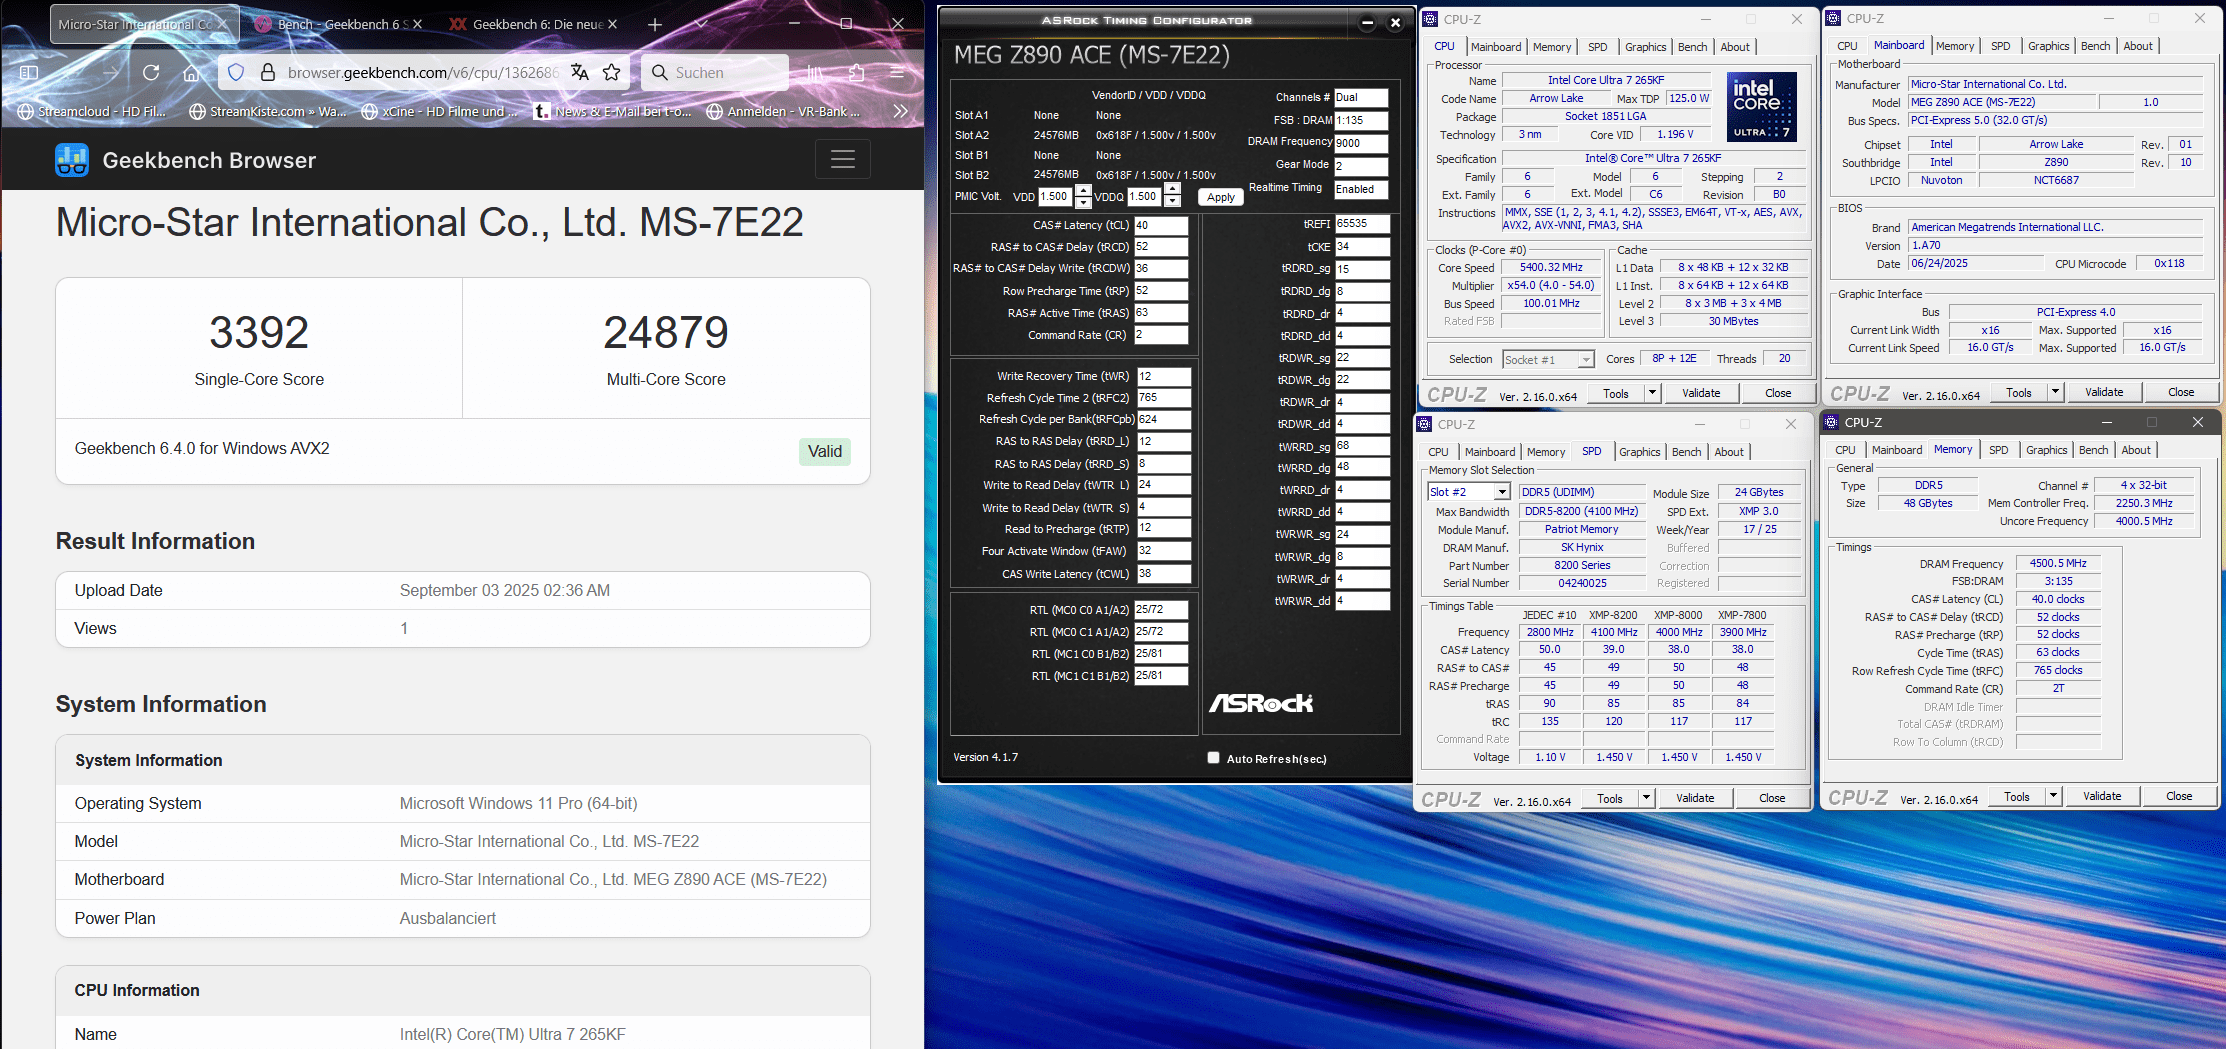The height and width of the screenshot is (1049, 2226).
Task: Go to the browser home page
Action: [191, 73]
